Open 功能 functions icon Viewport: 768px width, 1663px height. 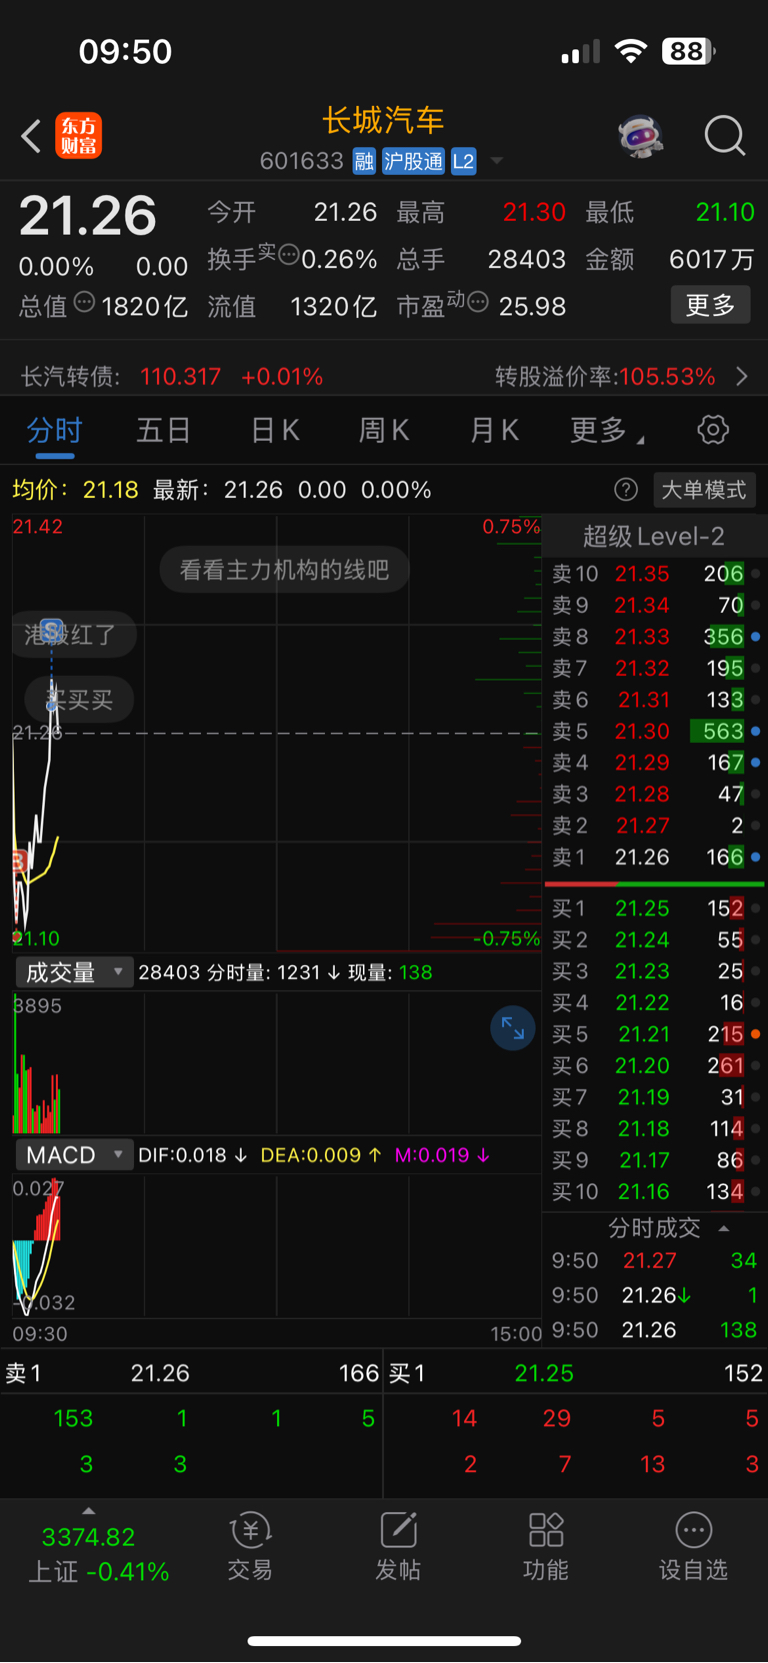pyautogui.click(x=546, y=1547)
